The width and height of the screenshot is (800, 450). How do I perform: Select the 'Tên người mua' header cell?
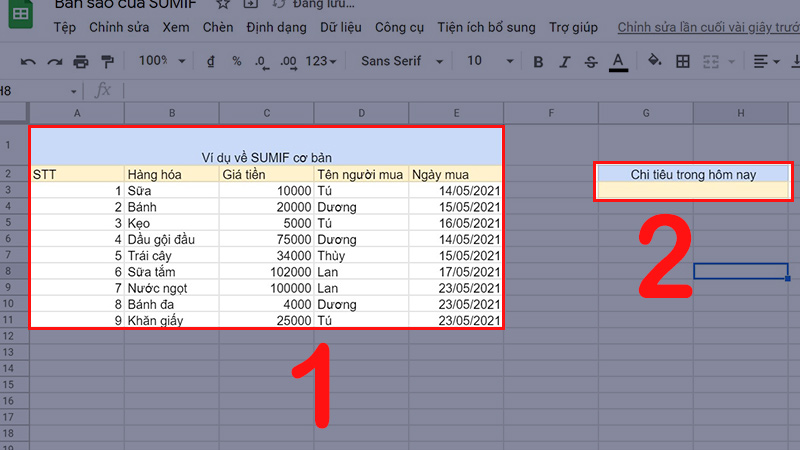(361, 174)
